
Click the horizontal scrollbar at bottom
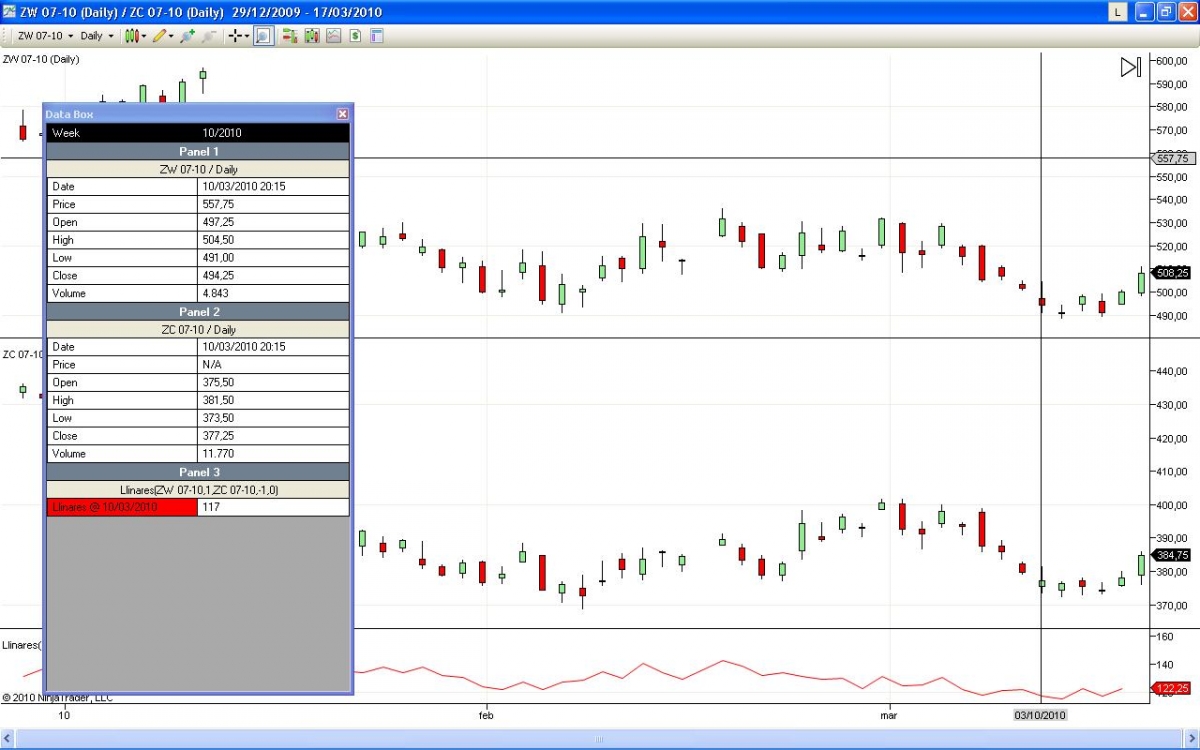(x=600, y=739)
